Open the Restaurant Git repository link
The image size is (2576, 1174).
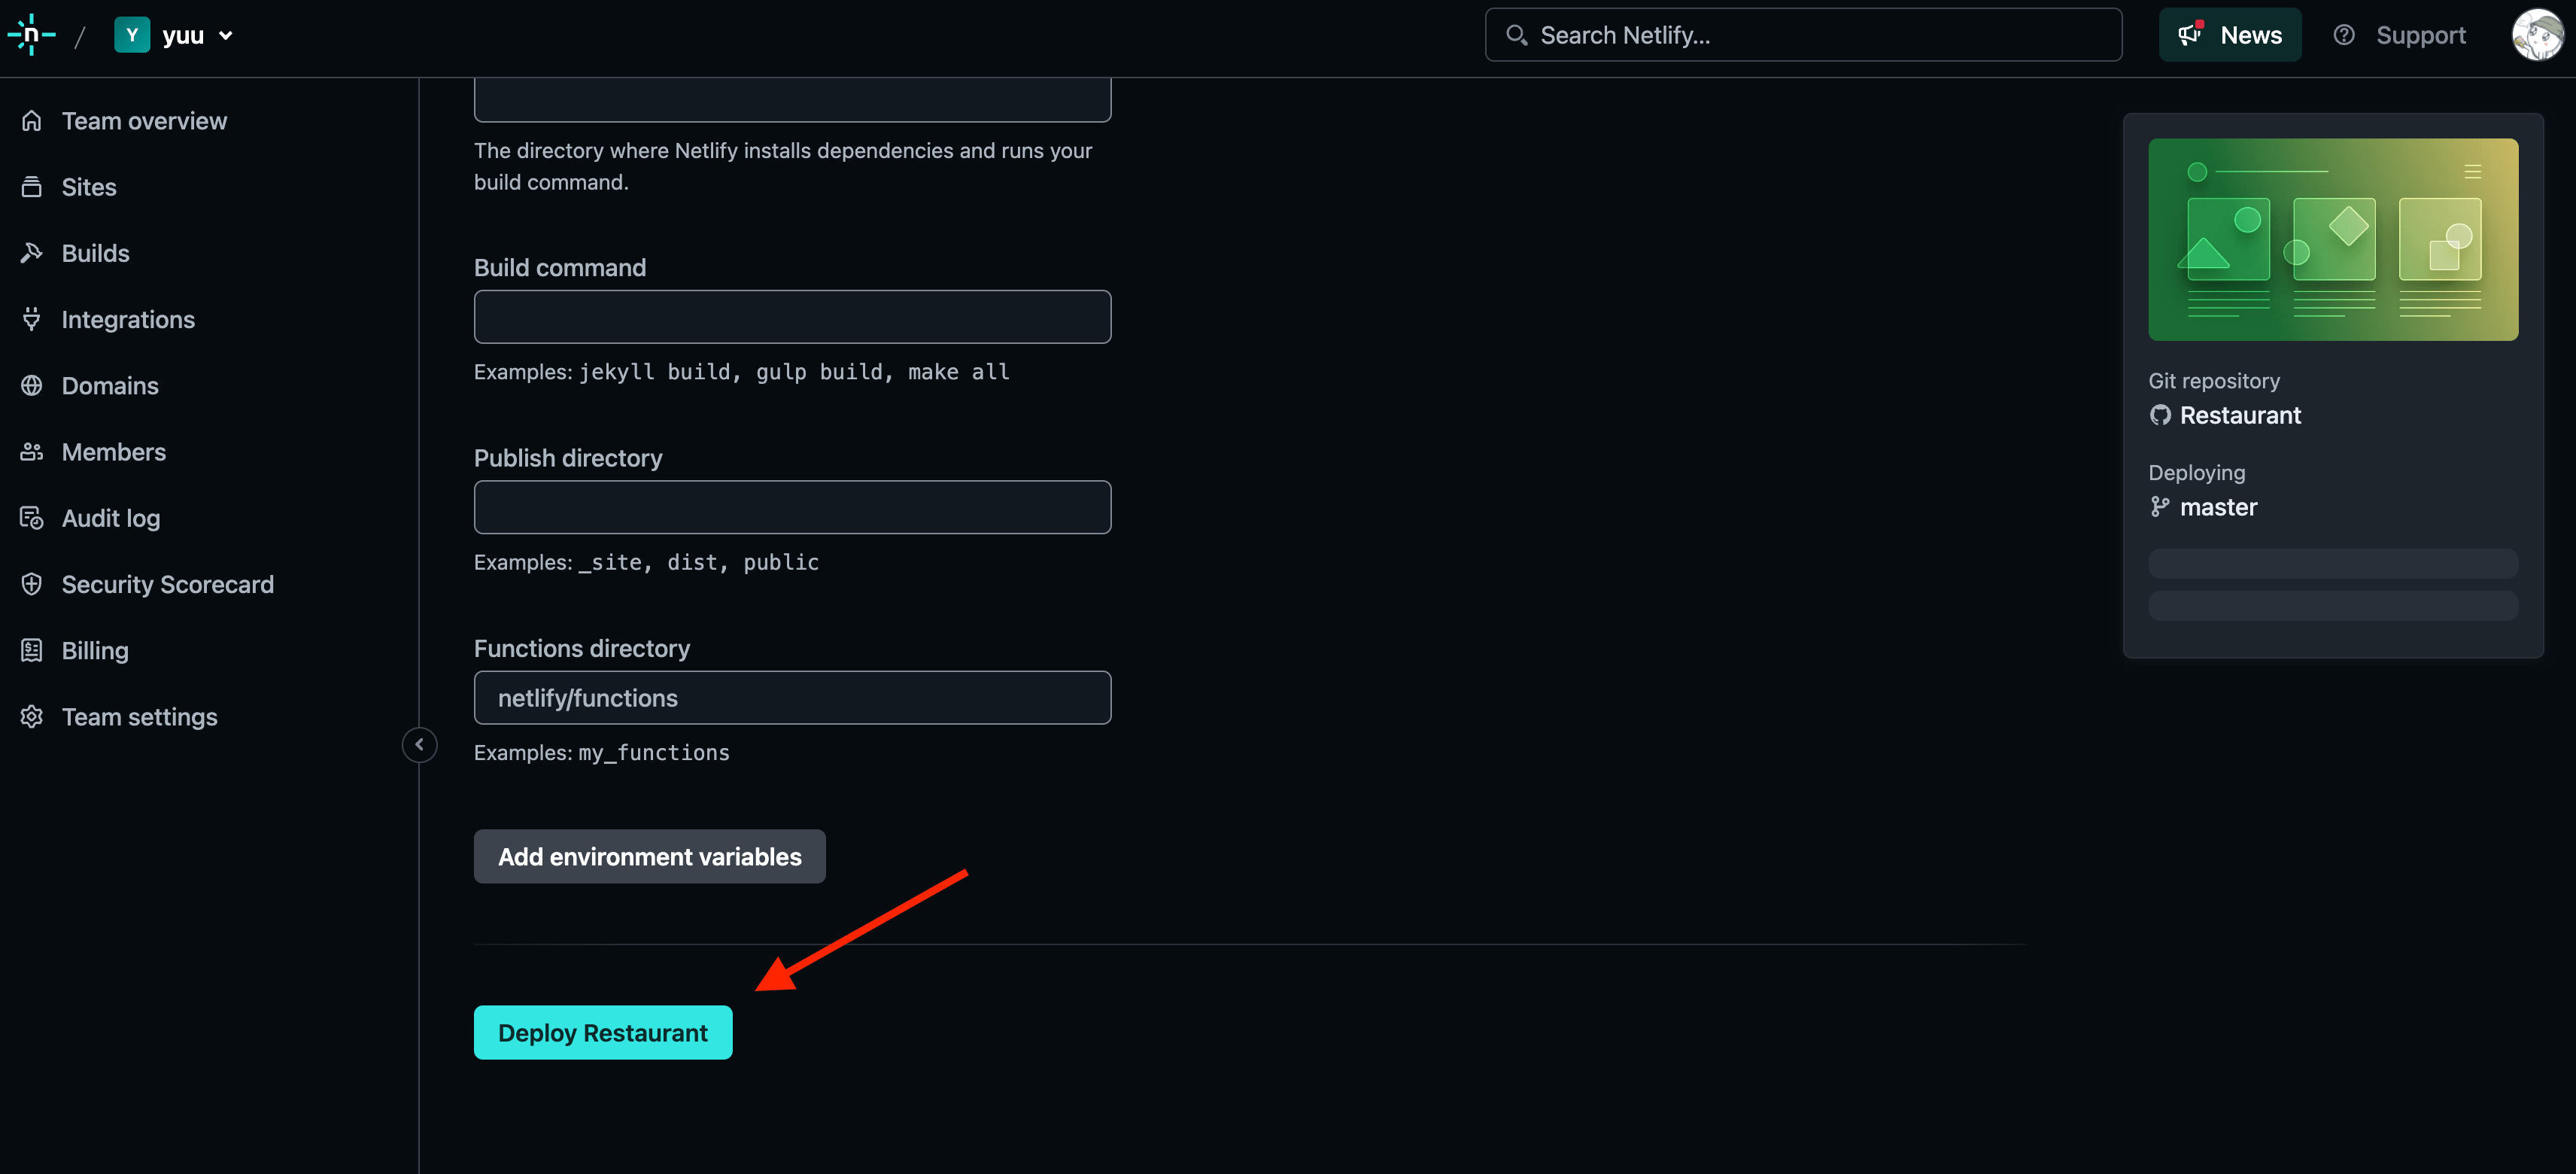tap(2240, 415)
